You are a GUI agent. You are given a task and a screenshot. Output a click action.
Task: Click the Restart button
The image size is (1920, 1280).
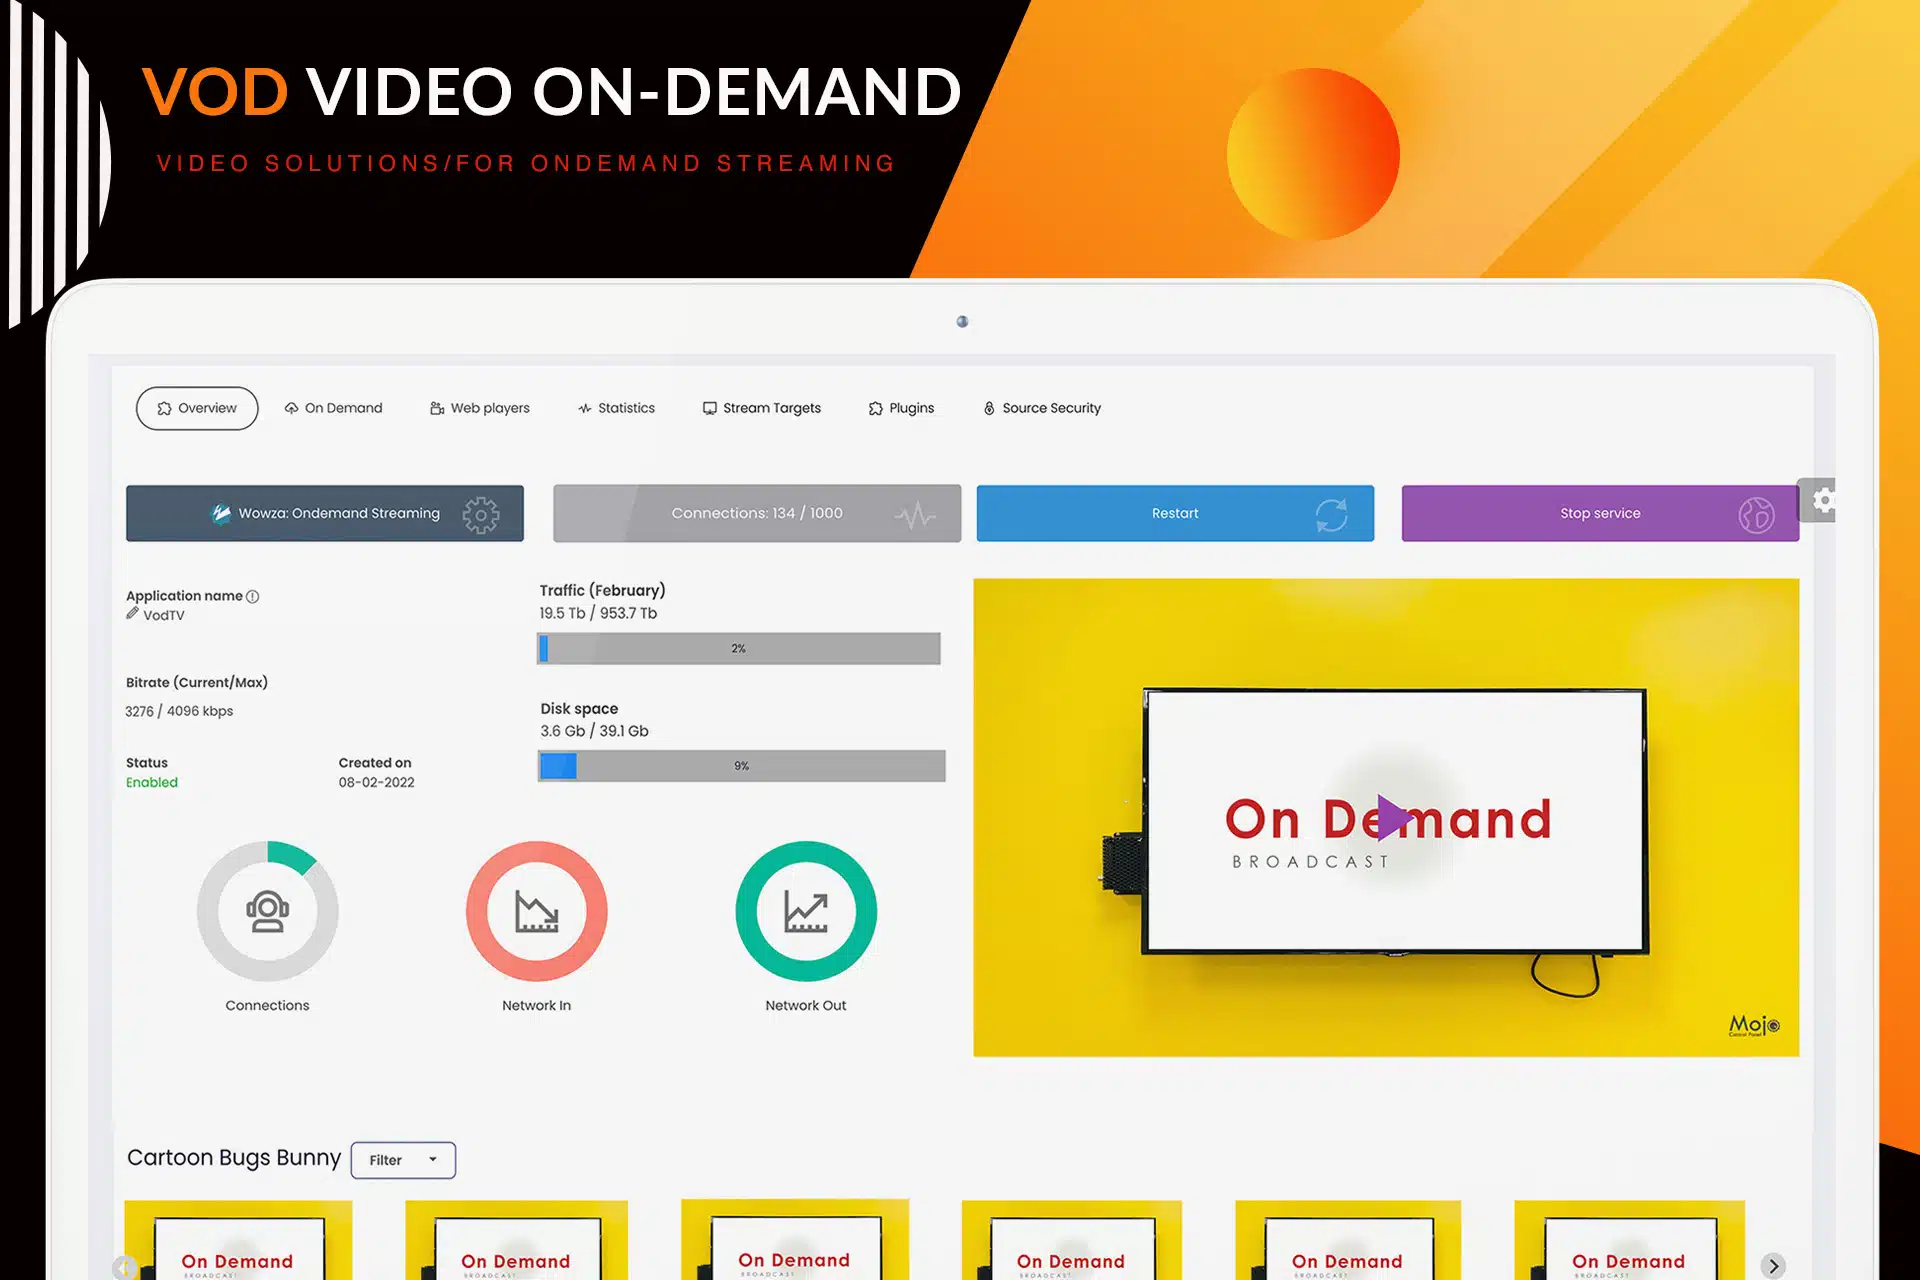(x=1174, y=513)
